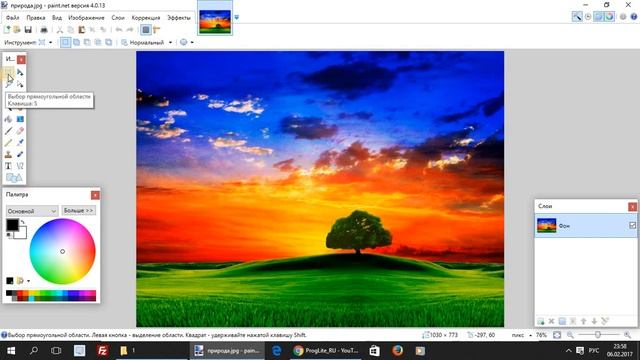640x360 pixels.
Task: Expand the image list arrow beside thumbnail
Action: coord(236,18)
